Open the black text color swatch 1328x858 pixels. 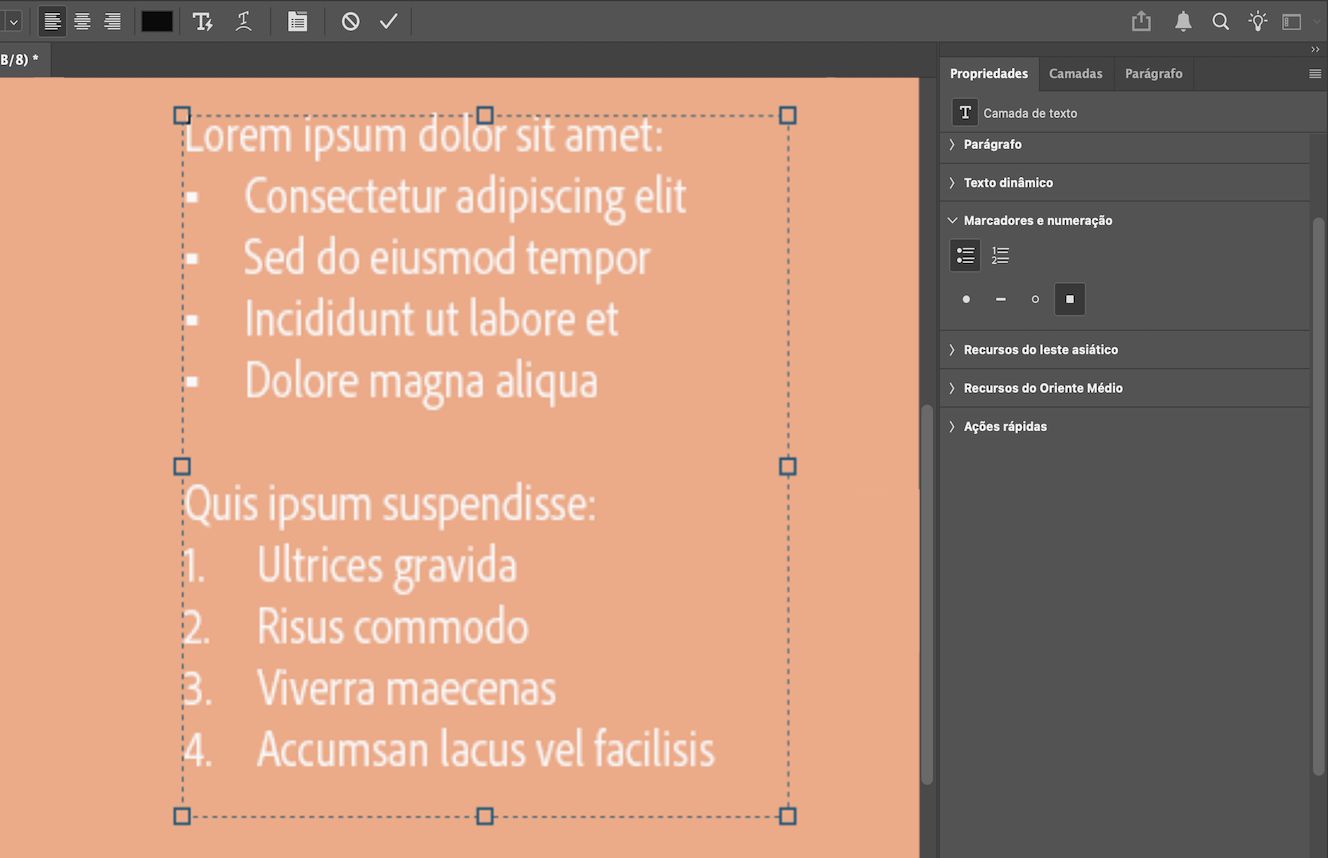click(x=157, y=21)
